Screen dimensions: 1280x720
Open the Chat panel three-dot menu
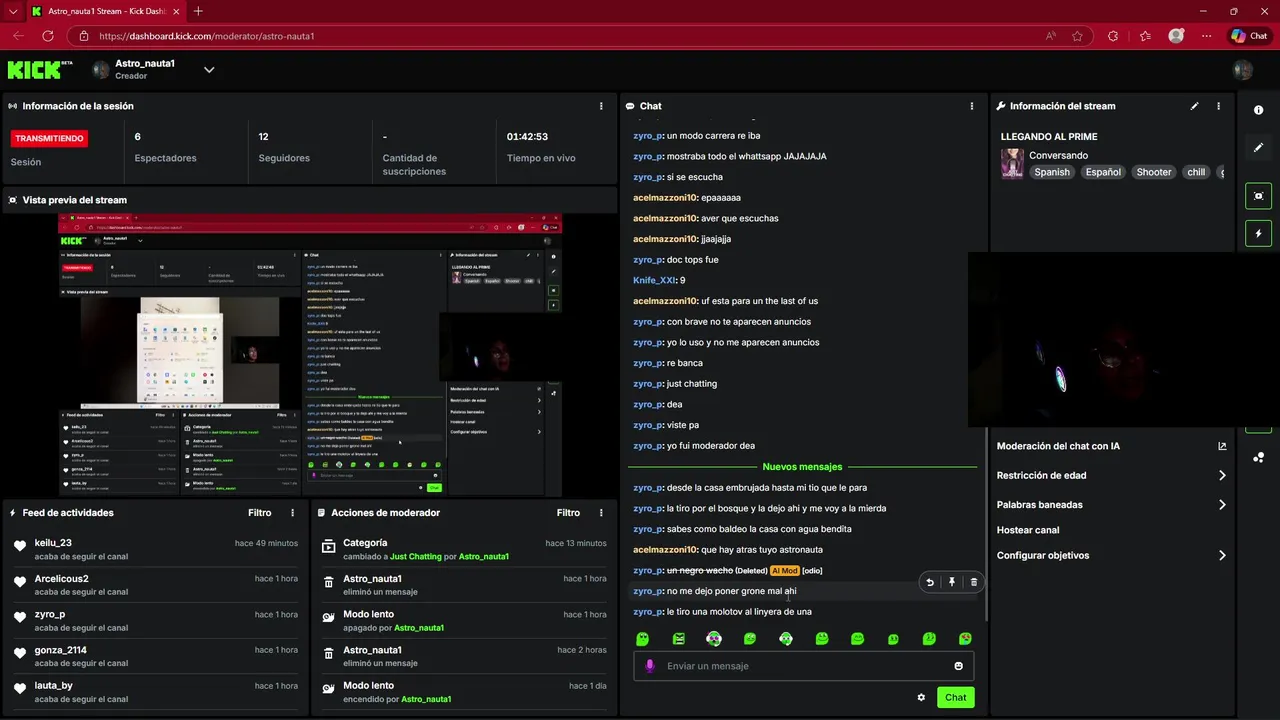tap(972, 106)
